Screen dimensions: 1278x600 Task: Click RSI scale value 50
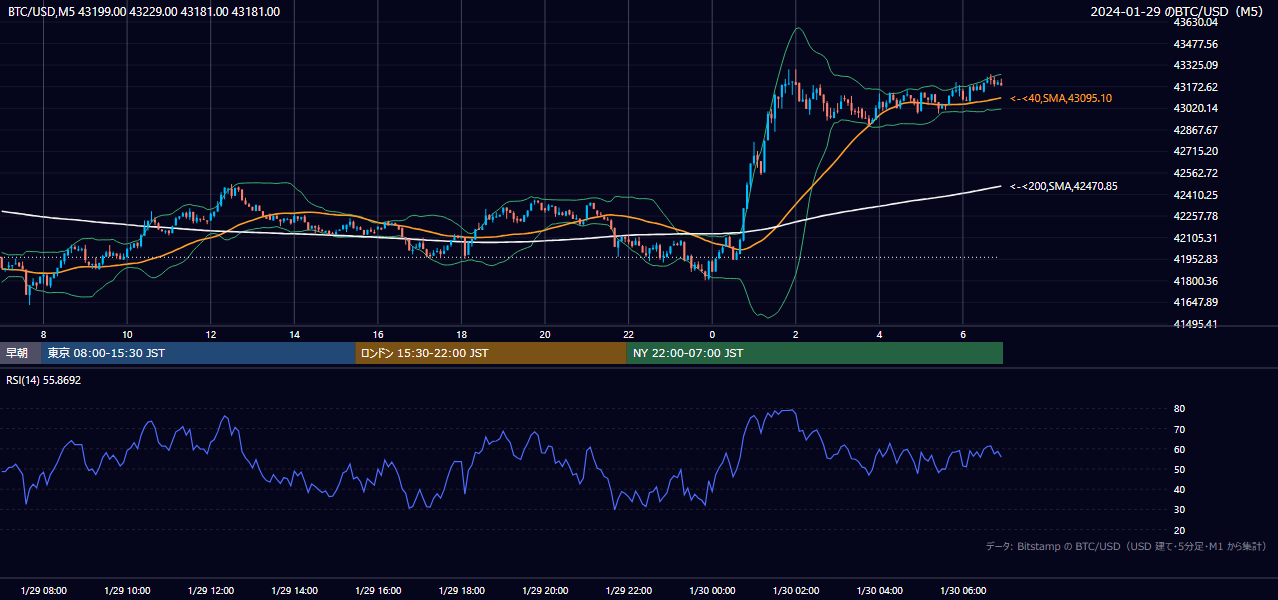point(1180,469)
